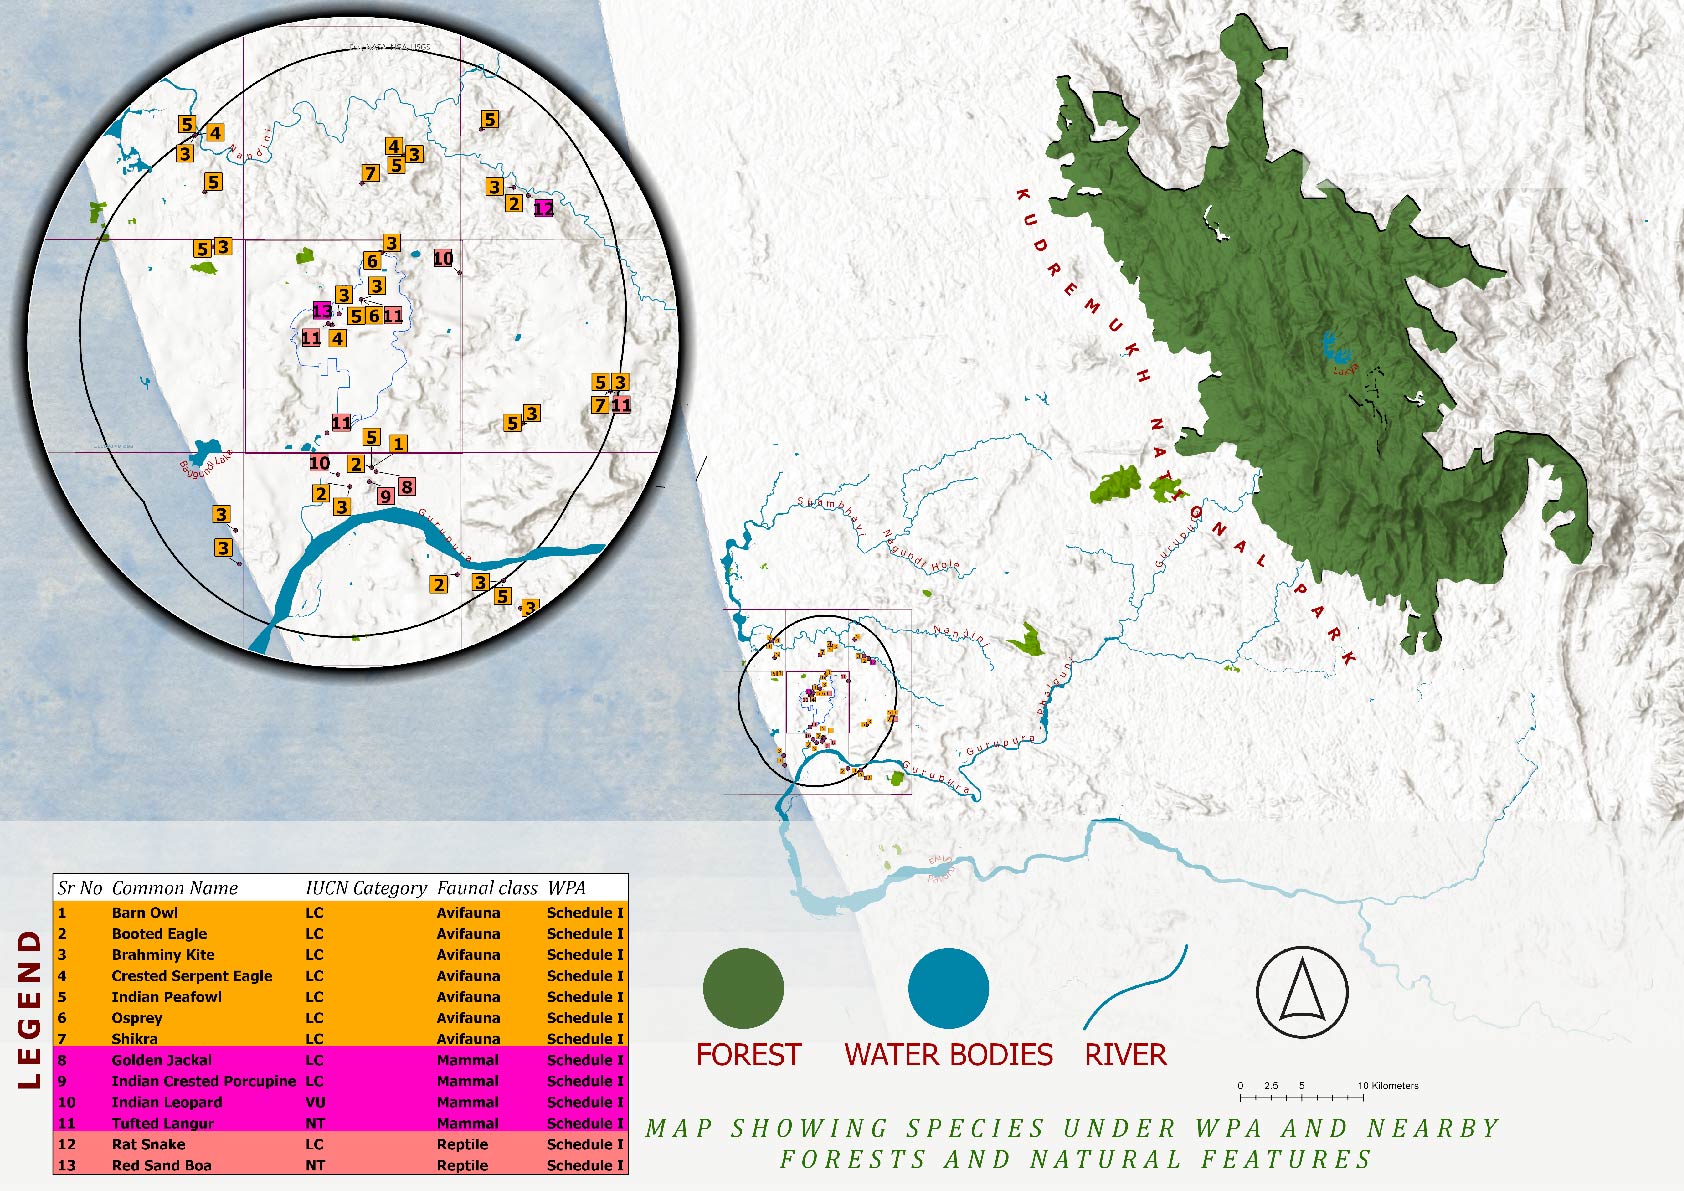The height and width of the screenshot is (1191, 1684).
Task: Select 'Indian Crested Porcupine' legend entry
Action: point(204,1081)
